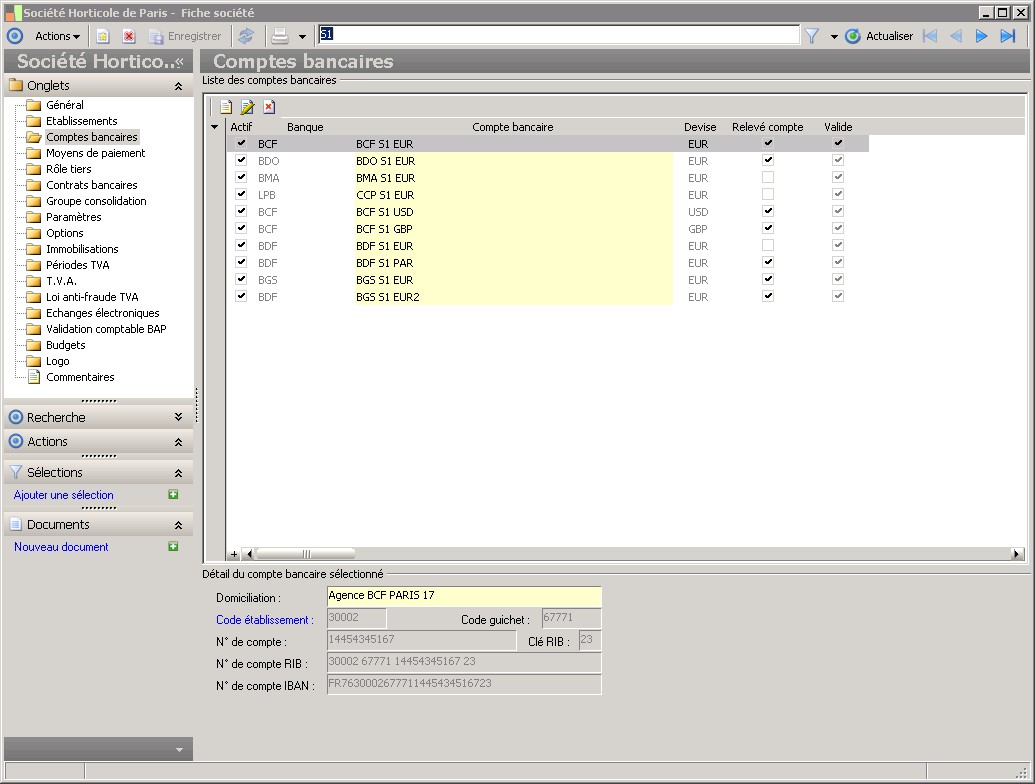1035x784 pixels.
Task: Click the red delete icon in main toolbar
Action: (129, 36)
